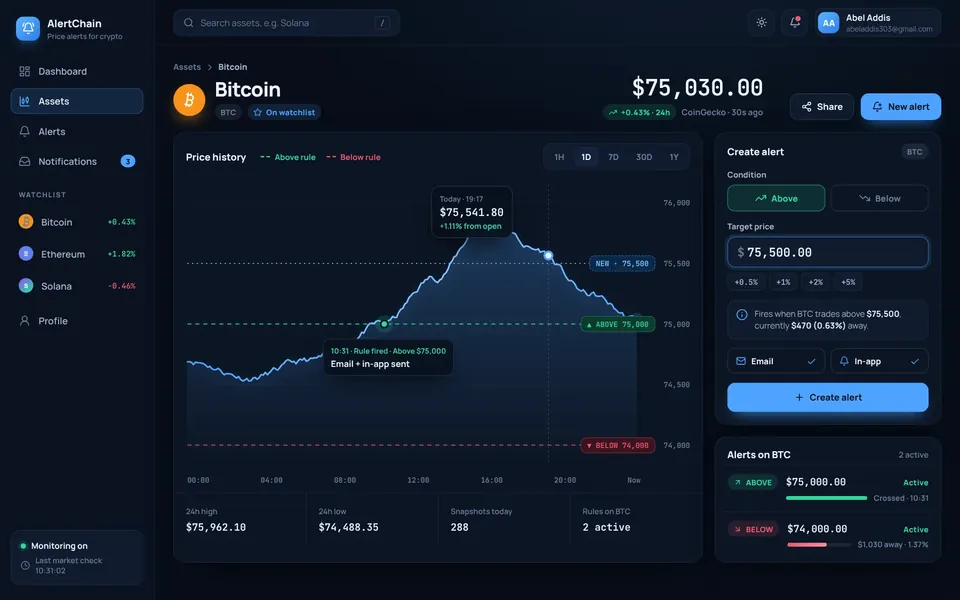
Task: Toggle the Above rule legend item
Action: tap(288, 157)
